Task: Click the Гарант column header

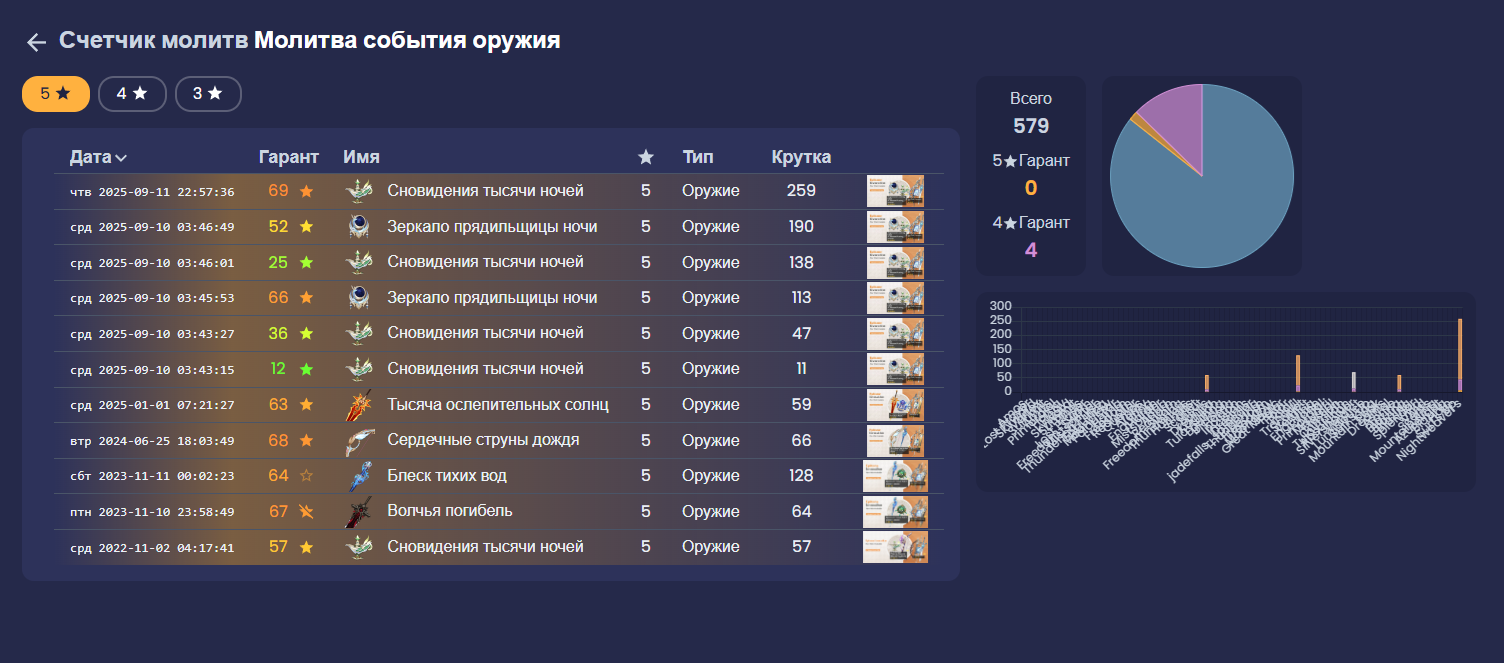Action: [288, 157]
